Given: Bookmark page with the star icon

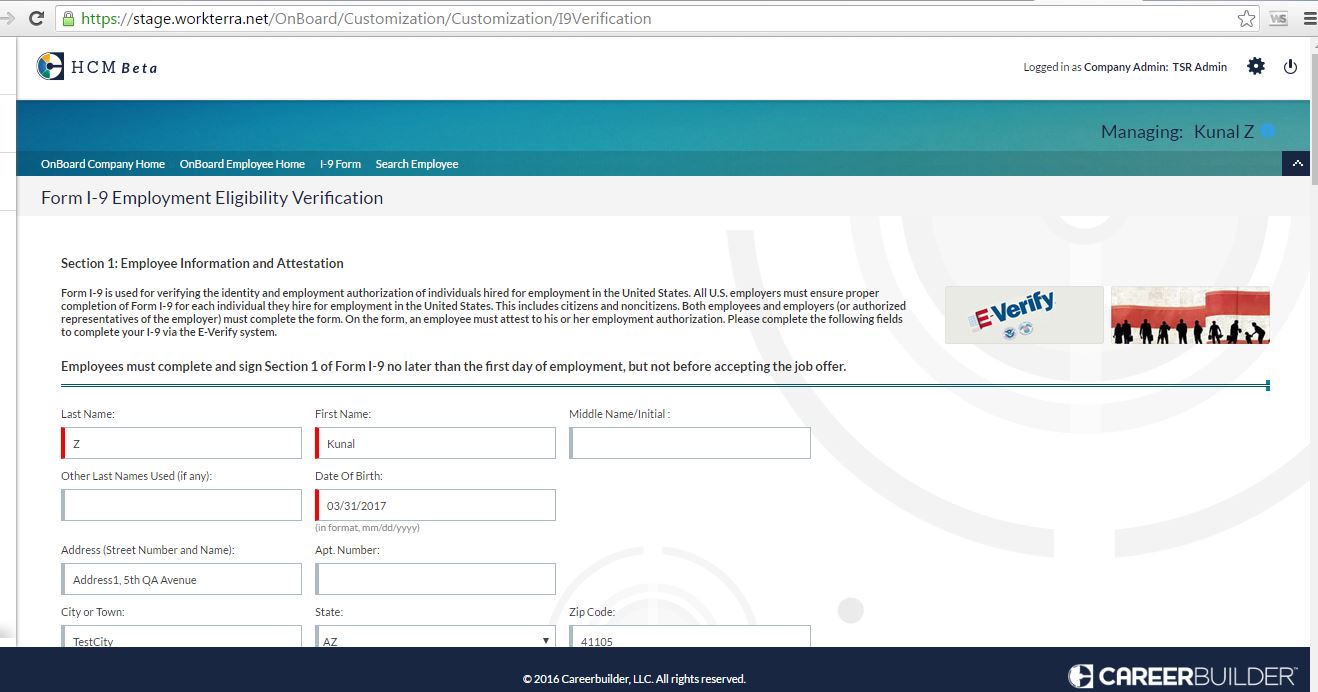Looking at the screenshot, I should click(x=1246, y=18).
